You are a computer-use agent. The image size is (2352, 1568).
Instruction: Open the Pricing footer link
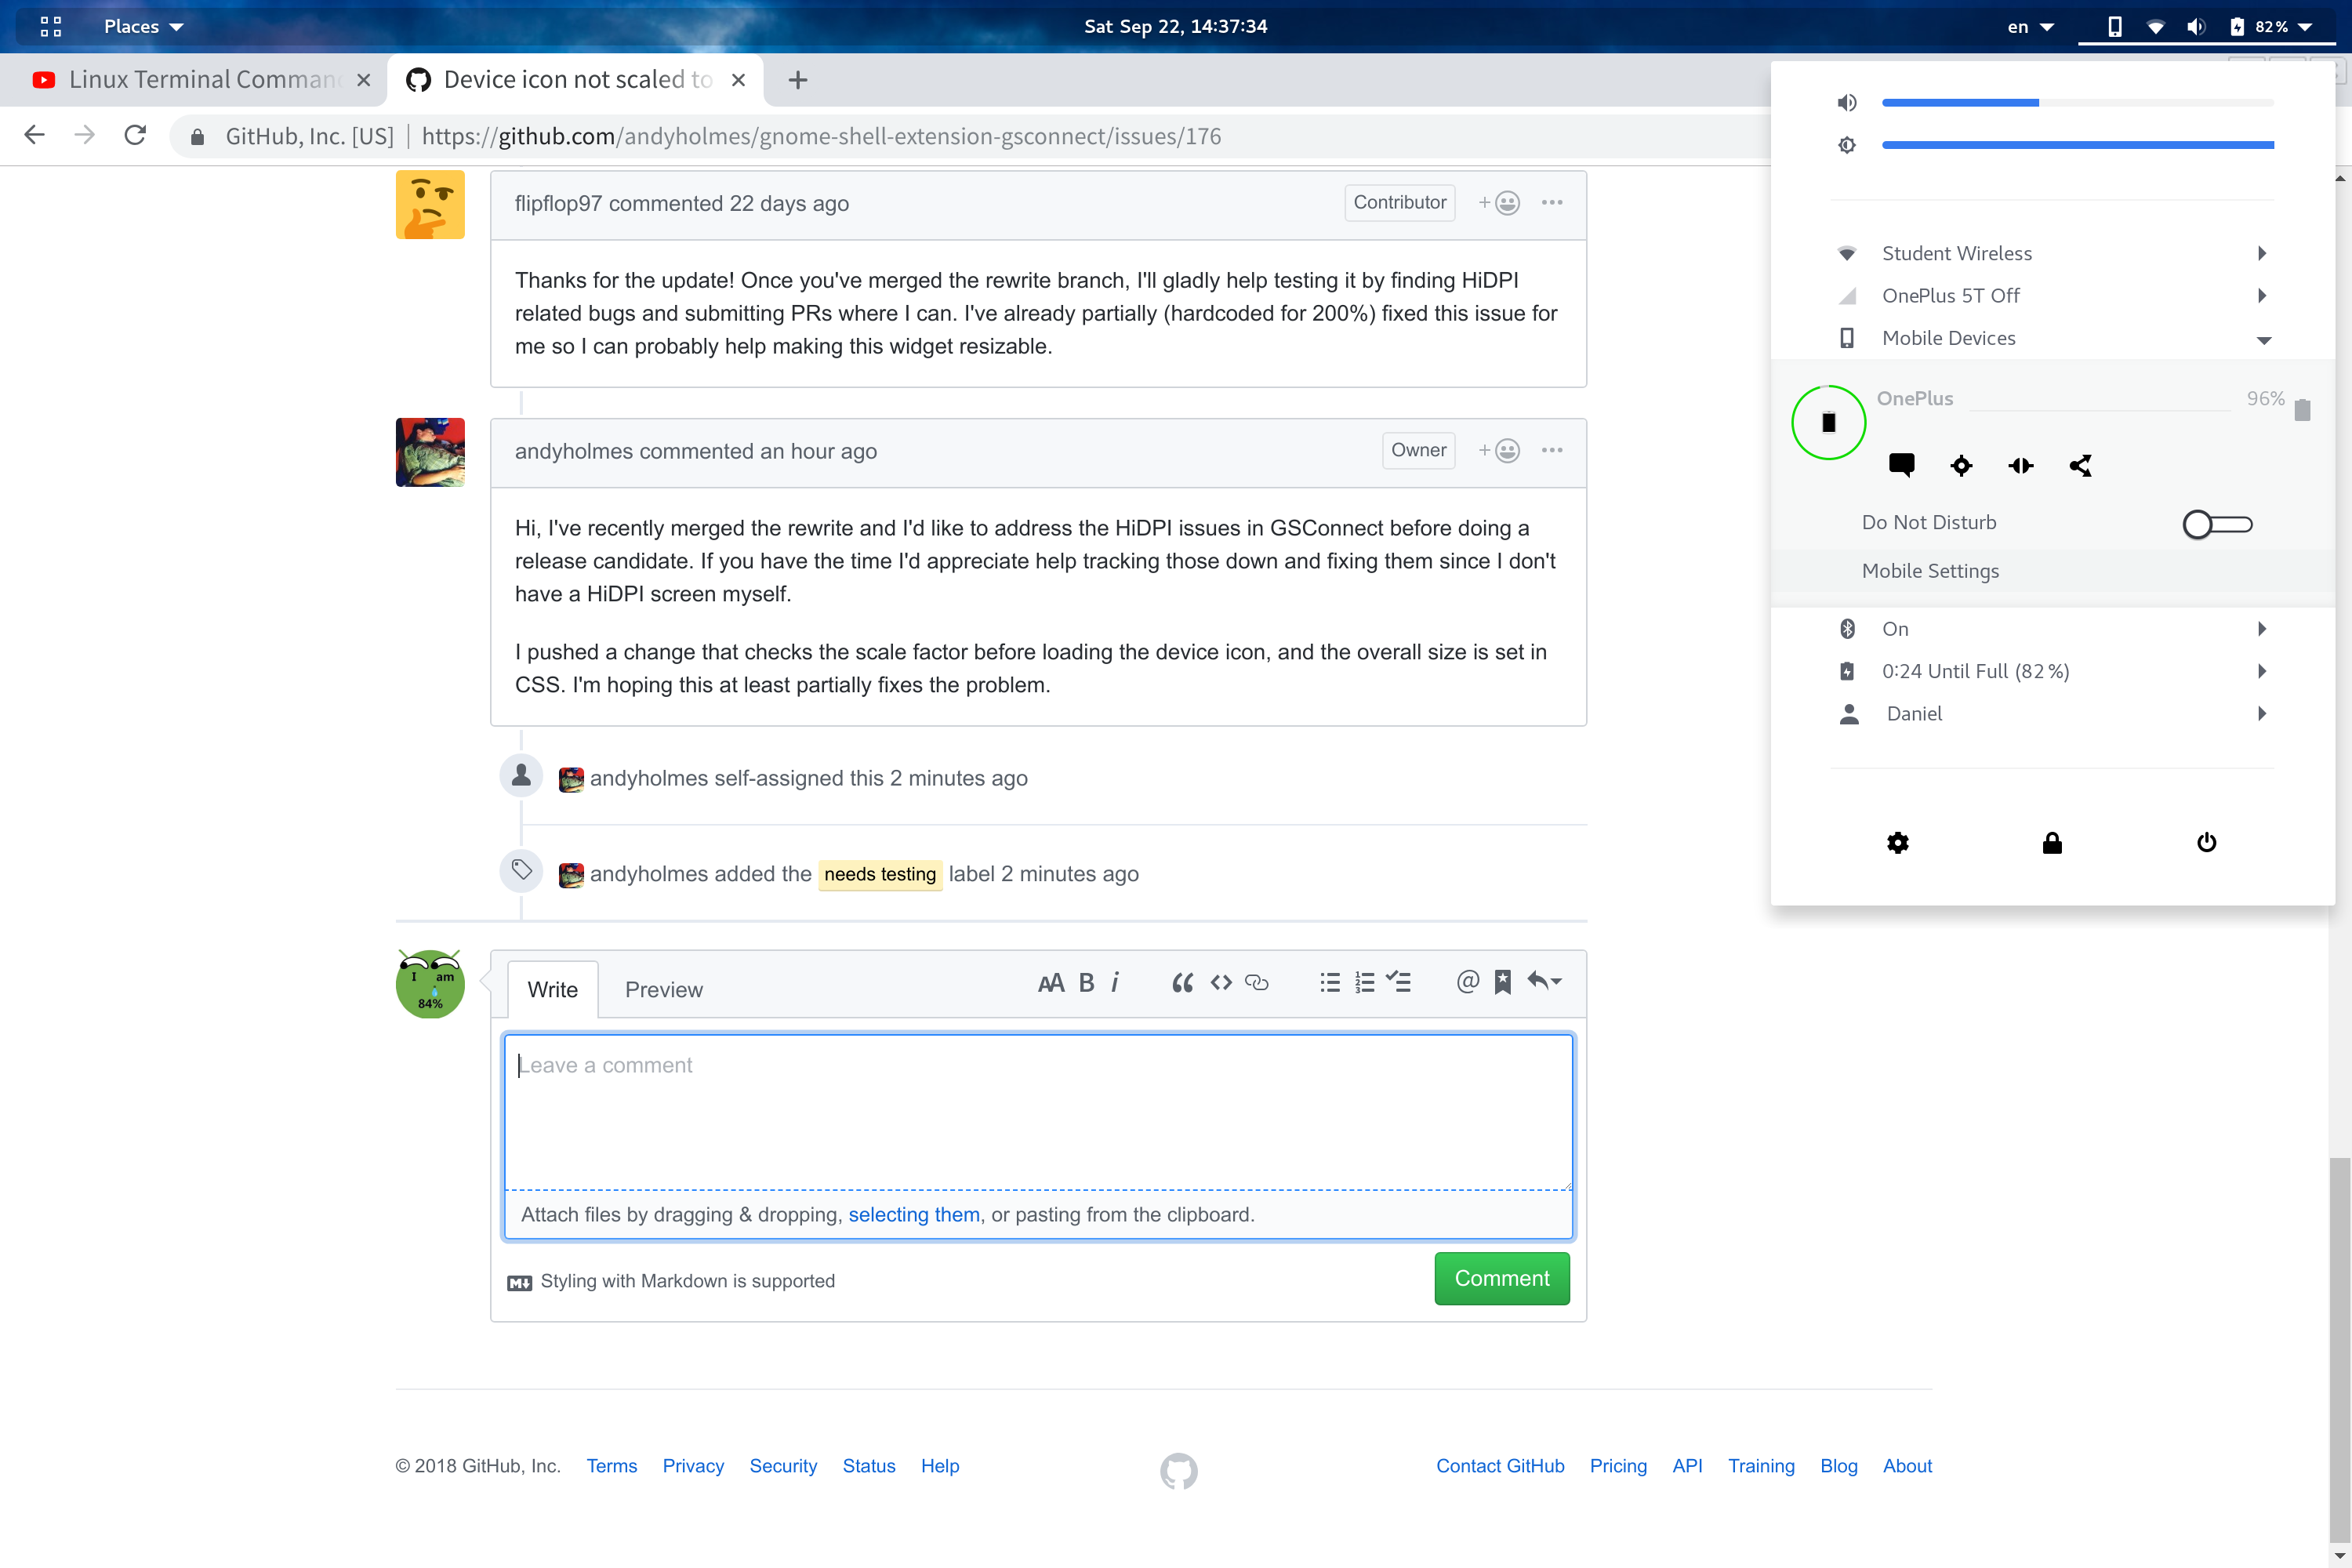tap(1618, 1466)
